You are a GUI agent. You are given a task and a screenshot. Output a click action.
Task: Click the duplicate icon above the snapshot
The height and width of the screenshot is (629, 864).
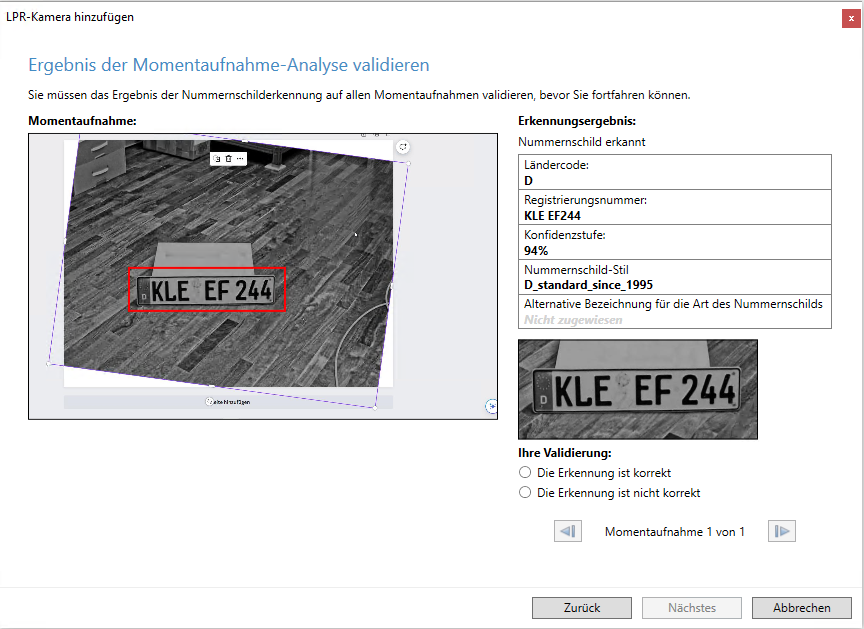(218, 159)
